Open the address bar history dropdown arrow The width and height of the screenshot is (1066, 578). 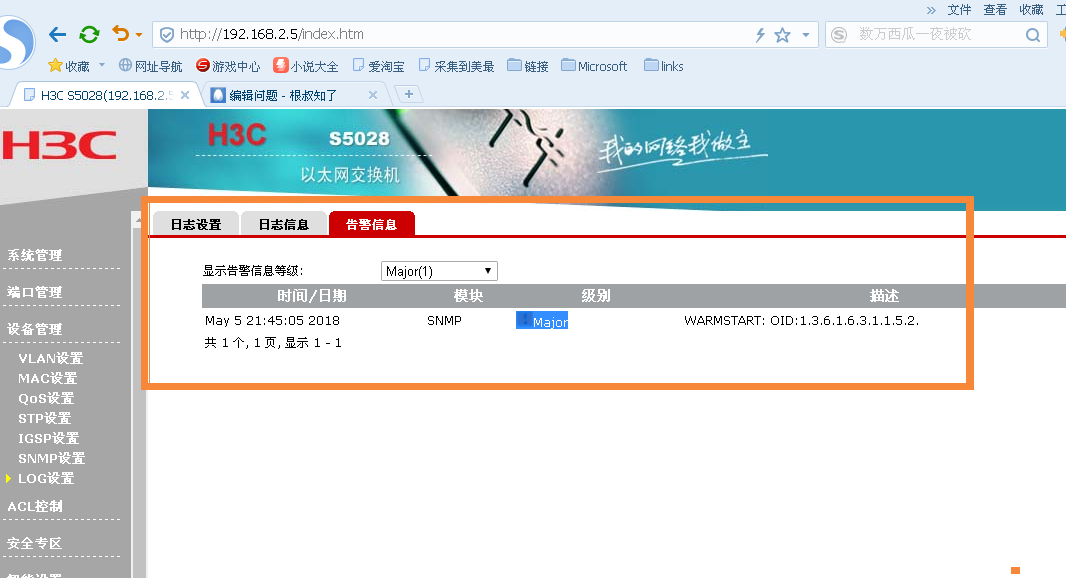pyautogui.click(x=806, y=35)
